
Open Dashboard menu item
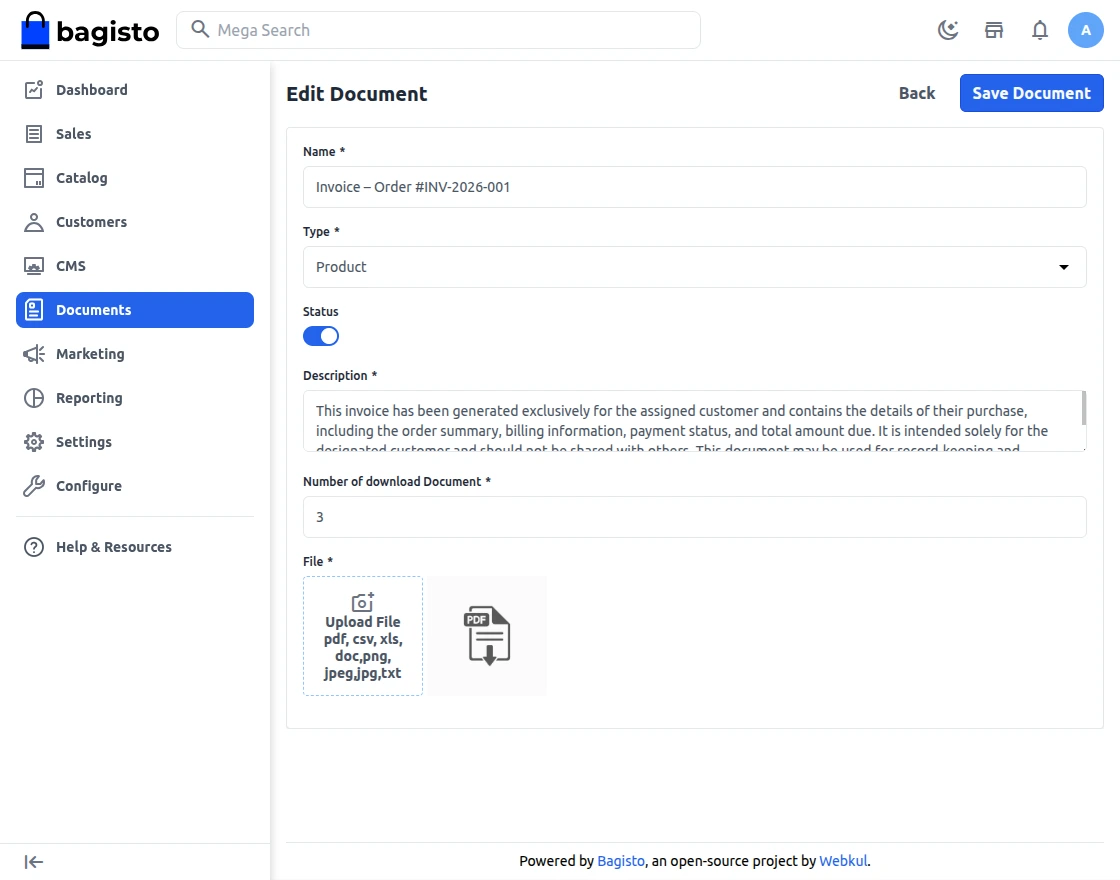[135, 90]
